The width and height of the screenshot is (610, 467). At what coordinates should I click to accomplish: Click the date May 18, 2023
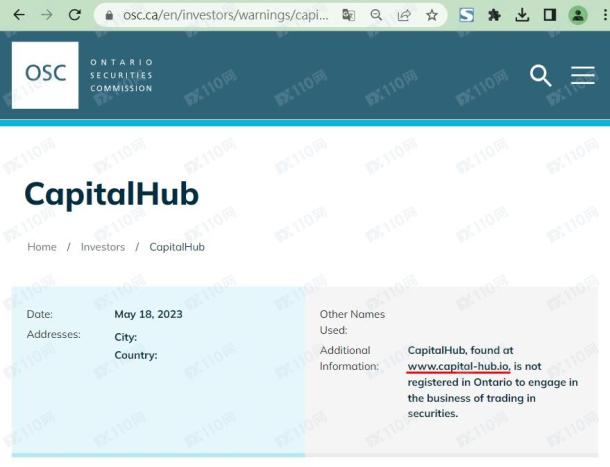148,314
